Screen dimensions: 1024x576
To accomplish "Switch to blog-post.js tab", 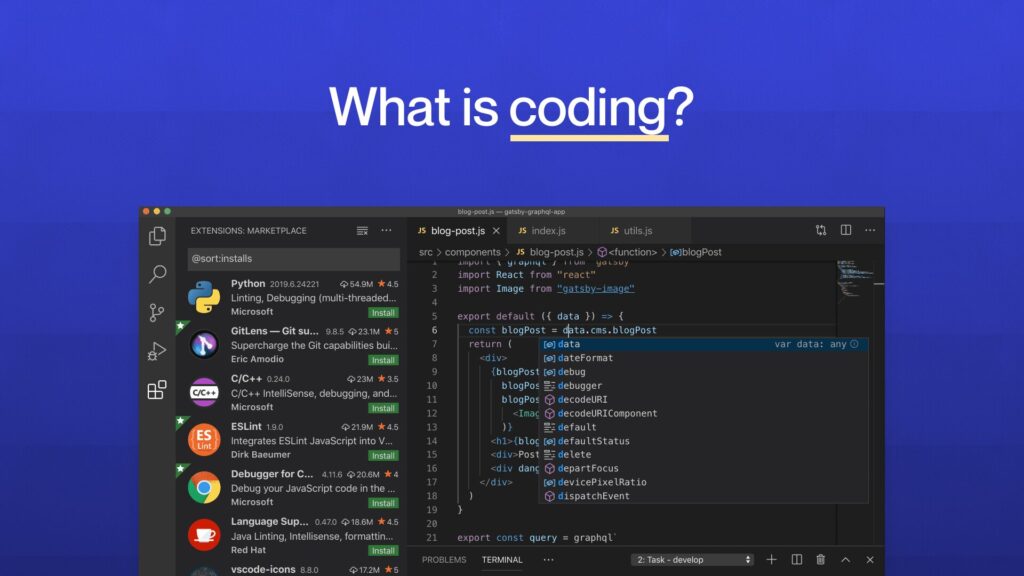I will pos(458,231).
